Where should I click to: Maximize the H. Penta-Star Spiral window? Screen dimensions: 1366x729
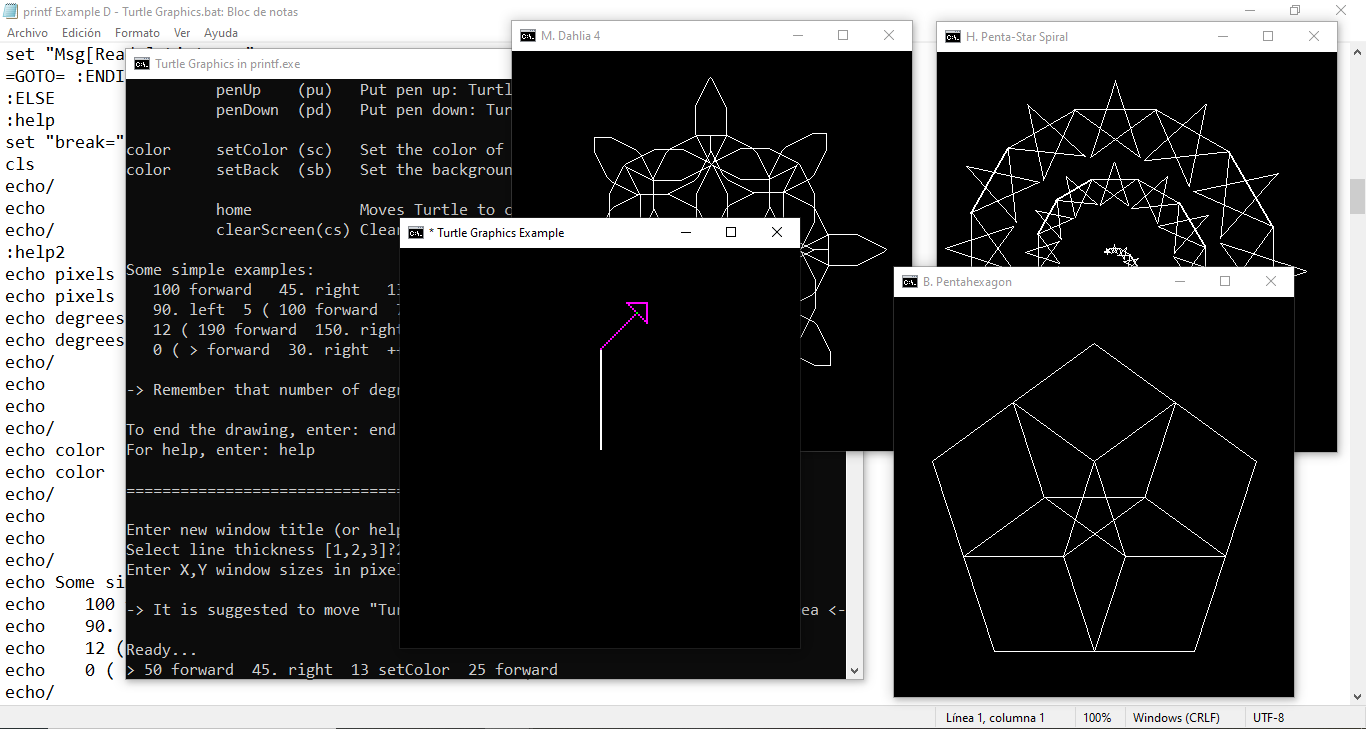1268,37
